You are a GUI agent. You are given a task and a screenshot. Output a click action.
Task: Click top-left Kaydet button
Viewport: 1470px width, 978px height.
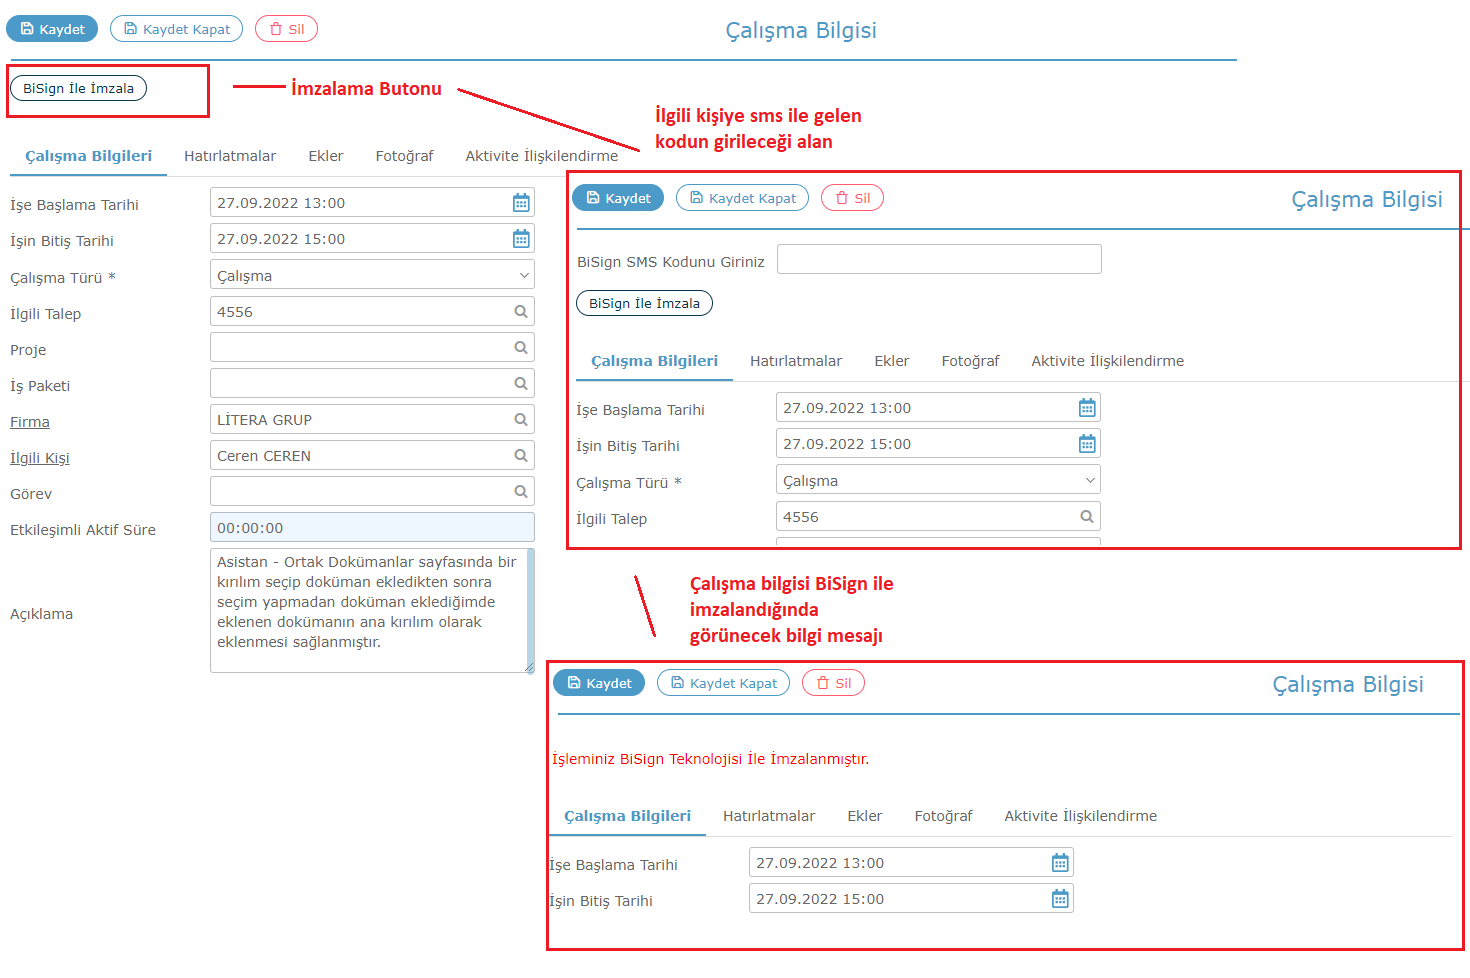tap(52, 29)
